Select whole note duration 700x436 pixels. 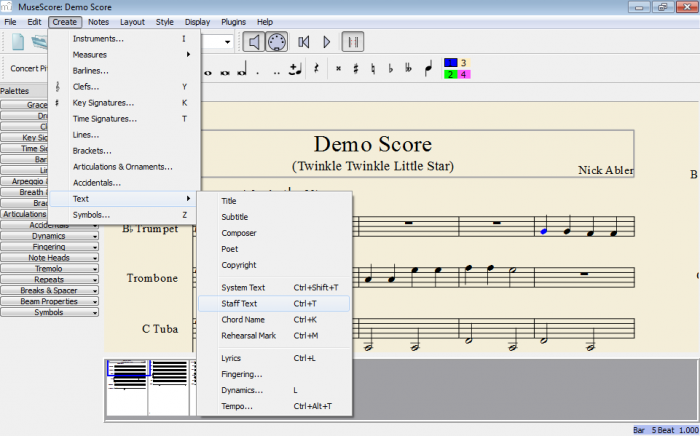(208, 73)
